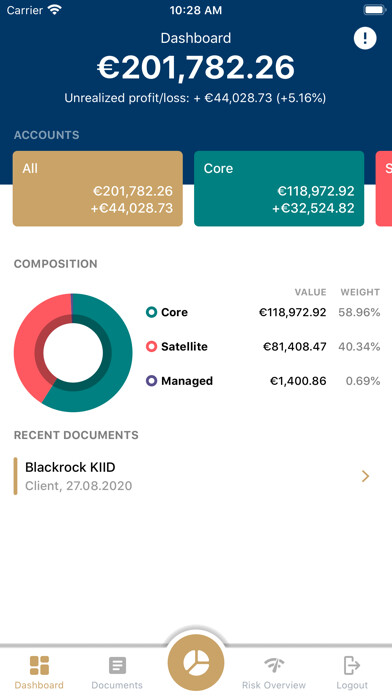
Task: Select the Satellite composition row
Action: [263, 347]
